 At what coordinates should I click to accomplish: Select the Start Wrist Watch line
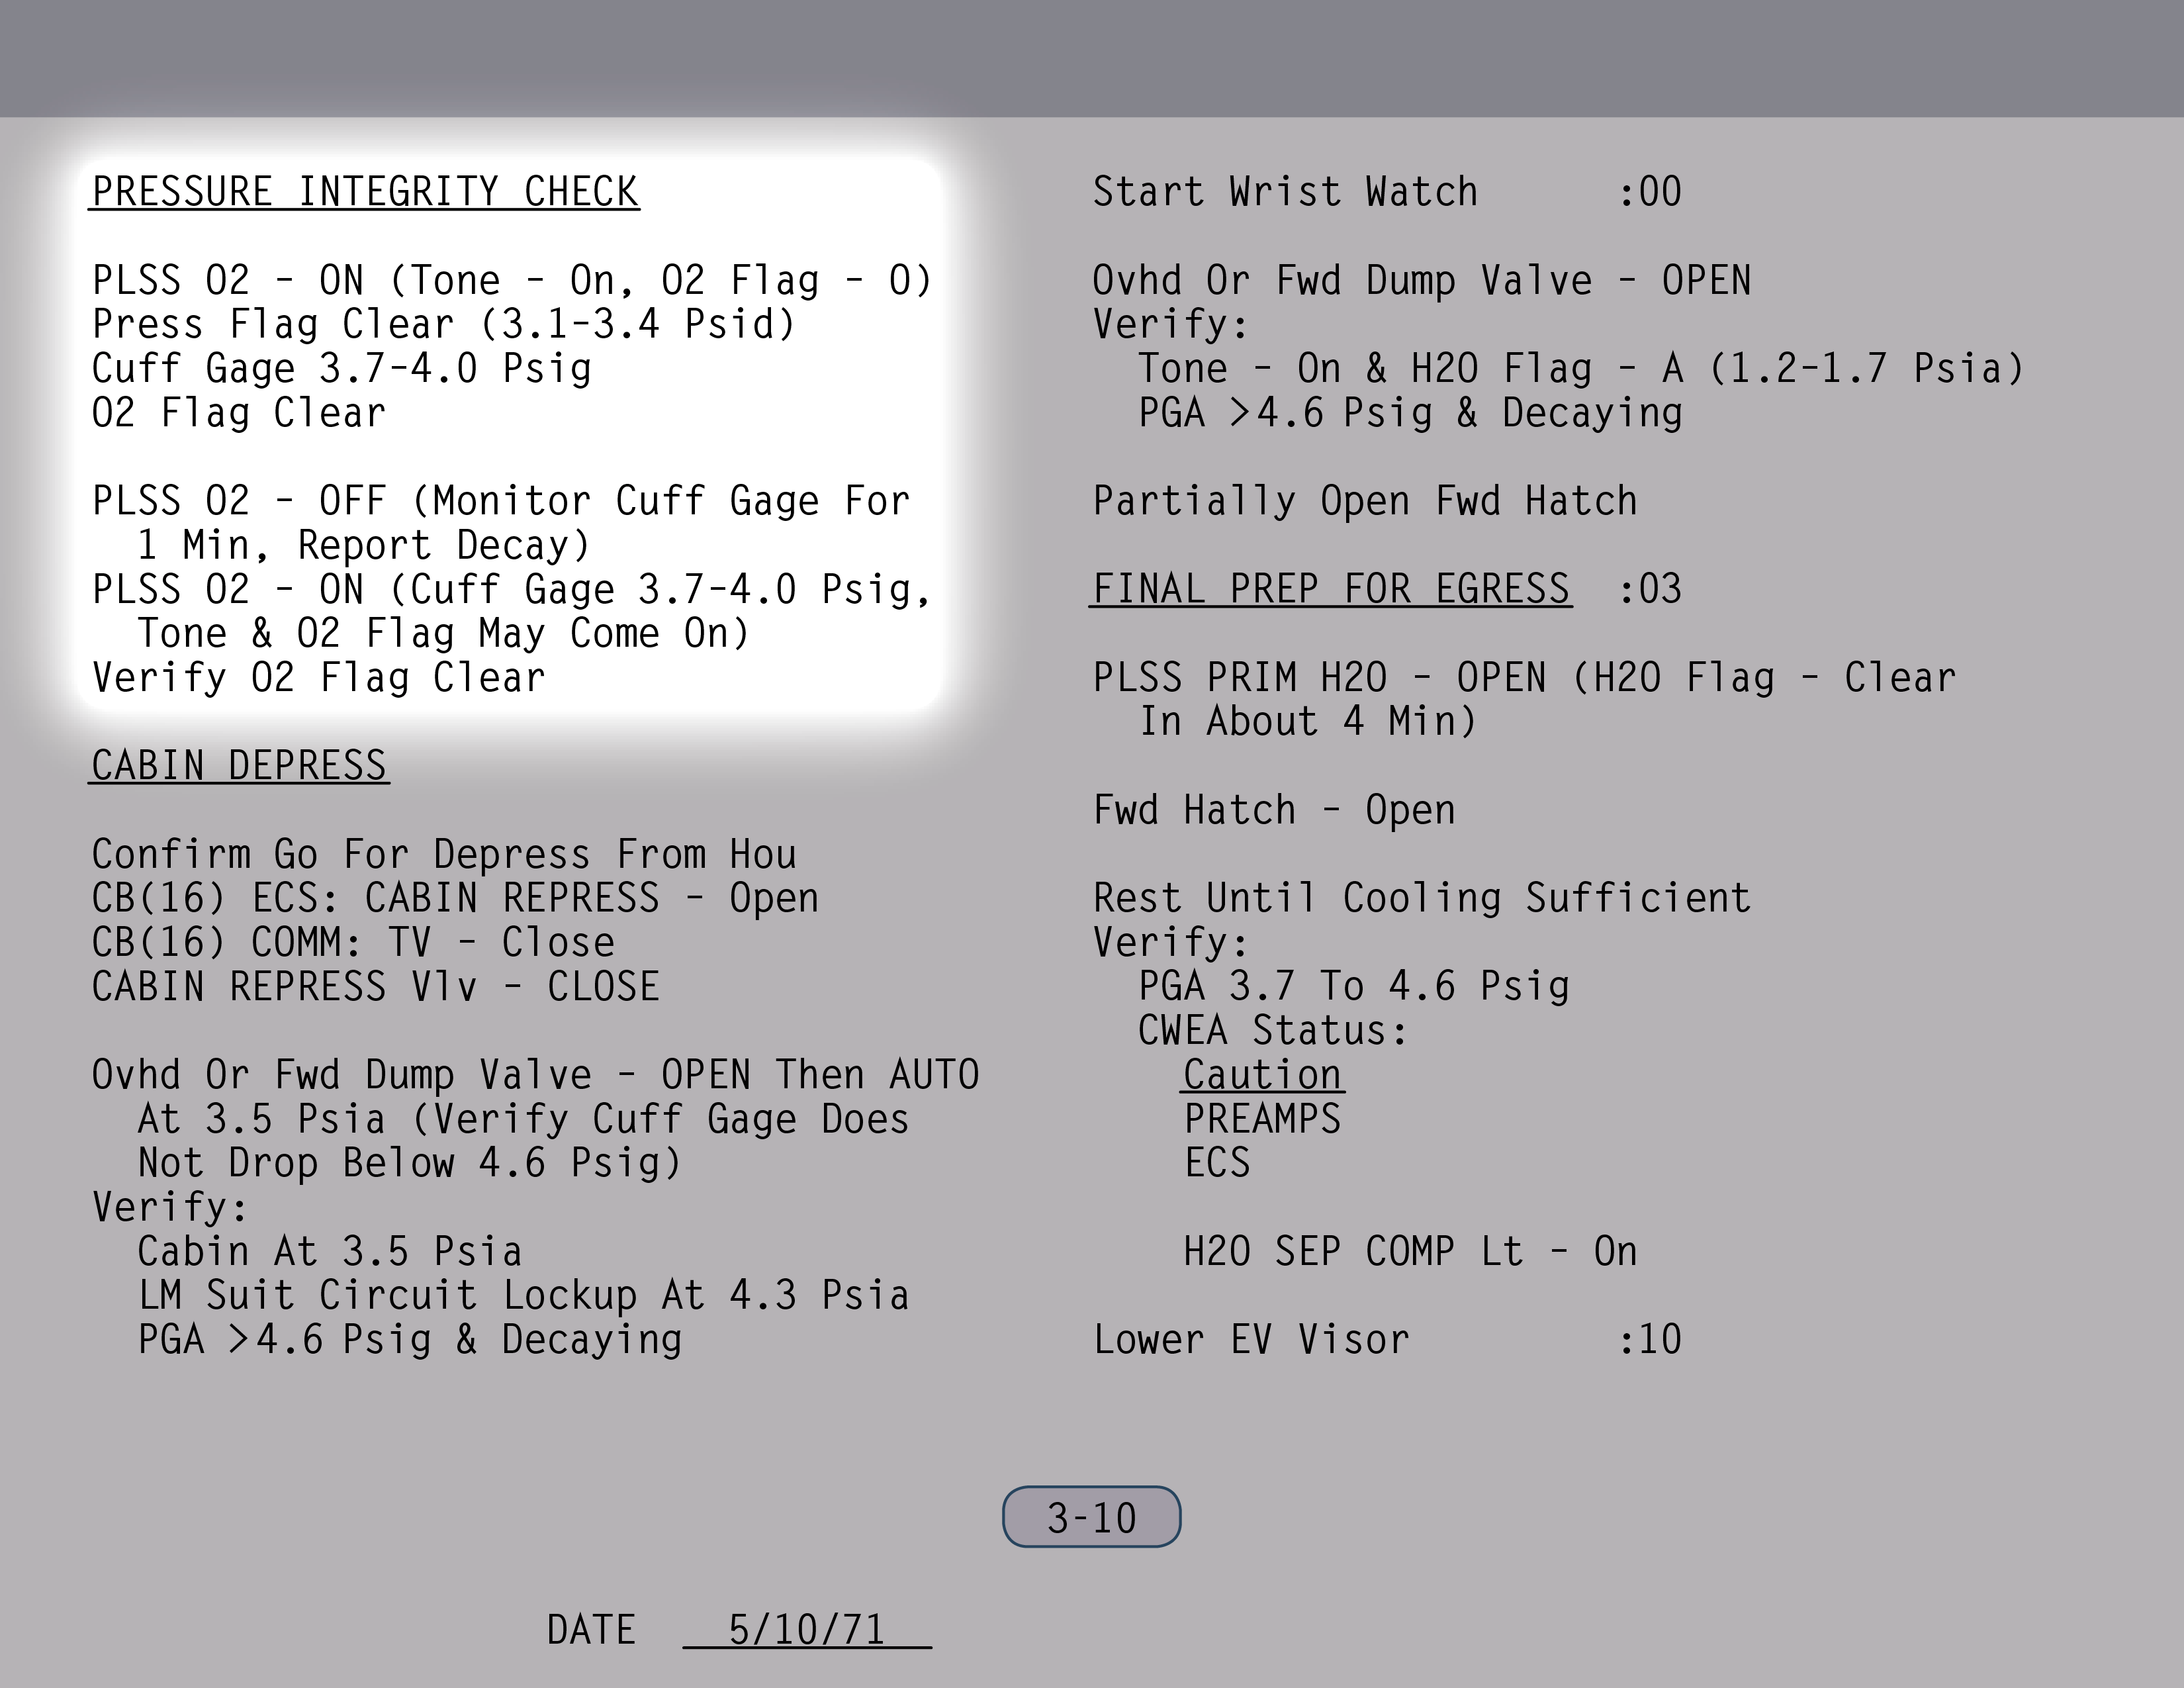(1285, 192)
